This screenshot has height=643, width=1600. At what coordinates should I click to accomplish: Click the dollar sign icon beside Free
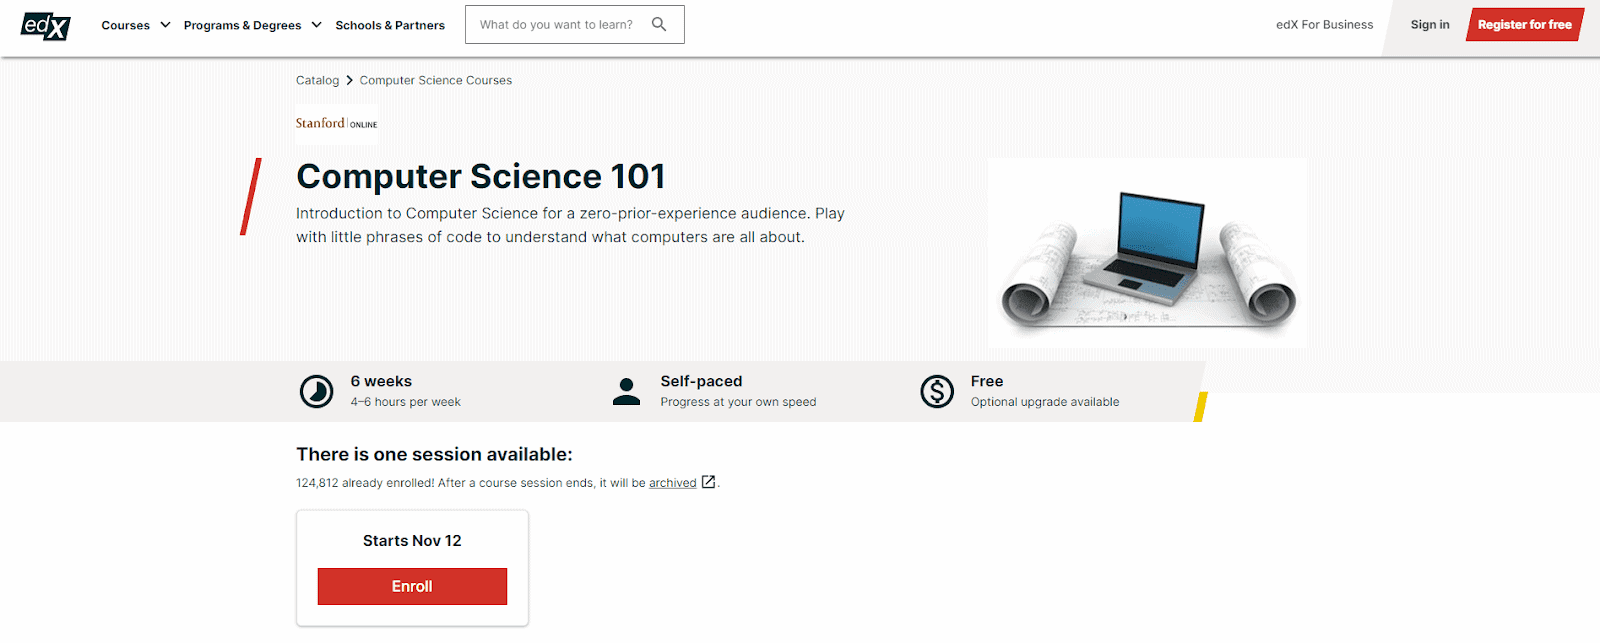click(x=937, y=391)
